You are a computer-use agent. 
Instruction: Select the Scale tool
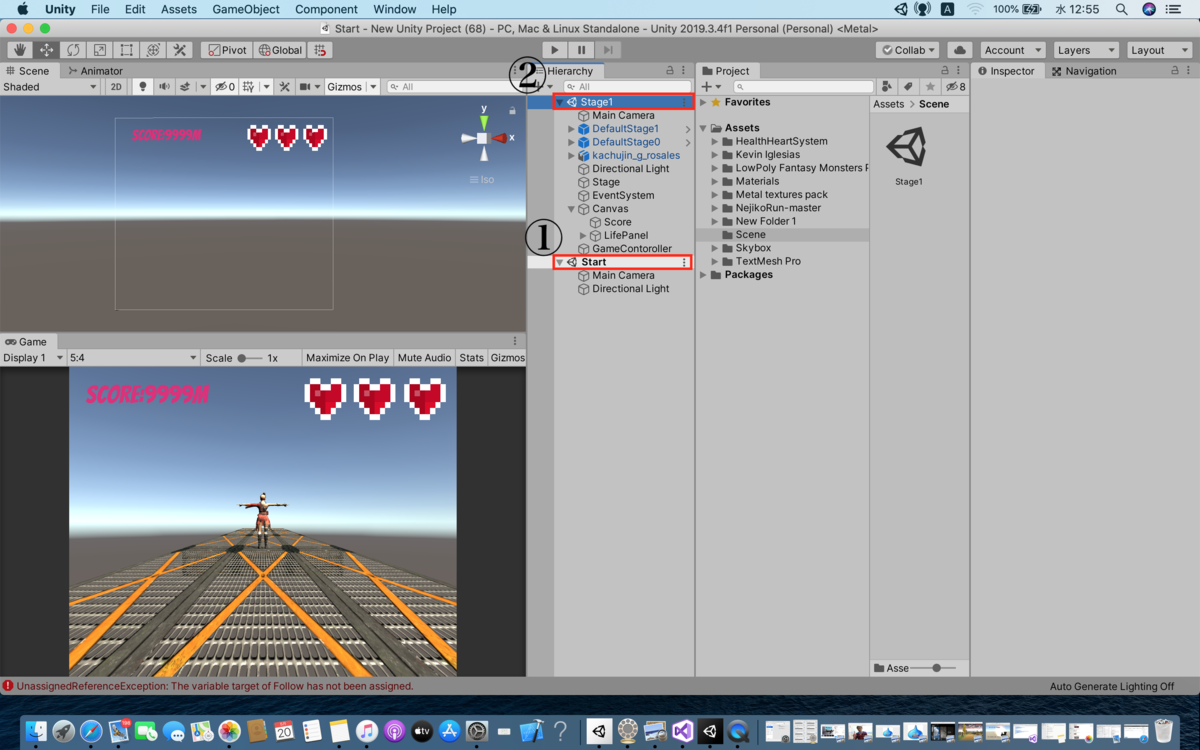coord(100,50)
